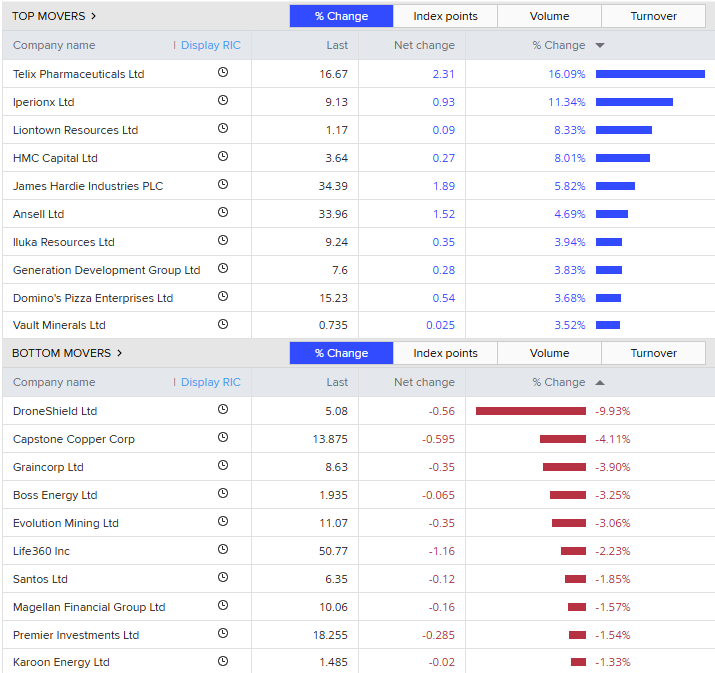Expand the TOP MOVERS section chevron

tap(94, 16)
